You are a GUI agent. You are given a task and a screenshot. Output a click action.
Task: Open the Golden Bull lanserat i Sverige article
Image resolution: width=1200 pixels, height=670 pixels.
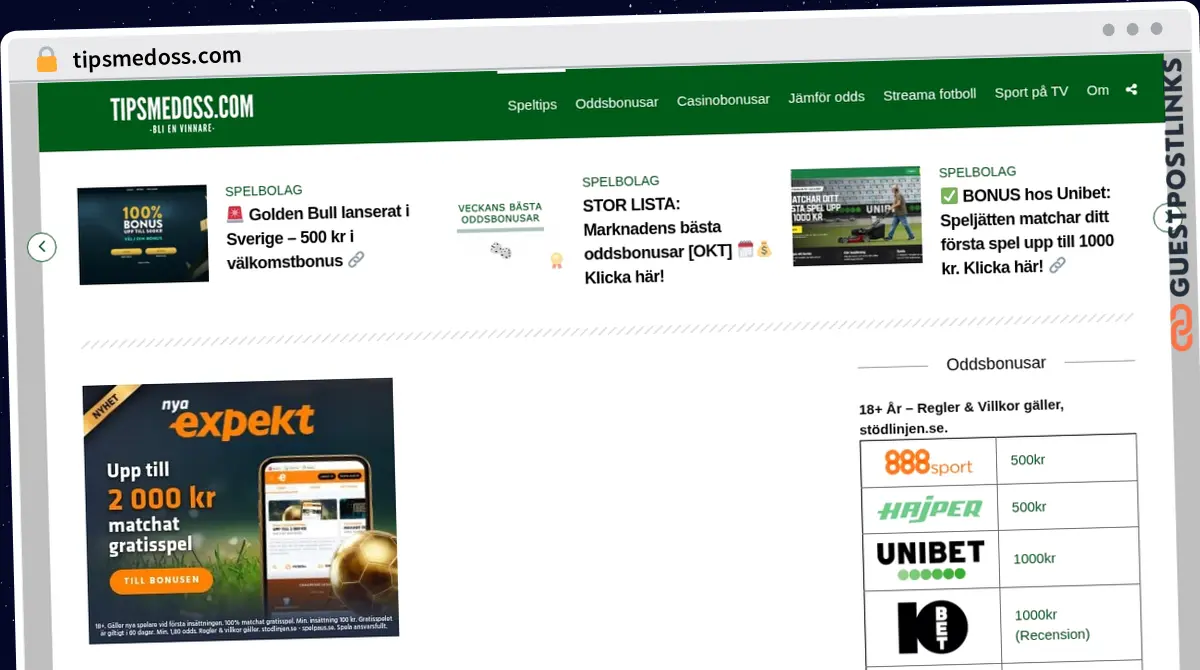coord(318,236)
